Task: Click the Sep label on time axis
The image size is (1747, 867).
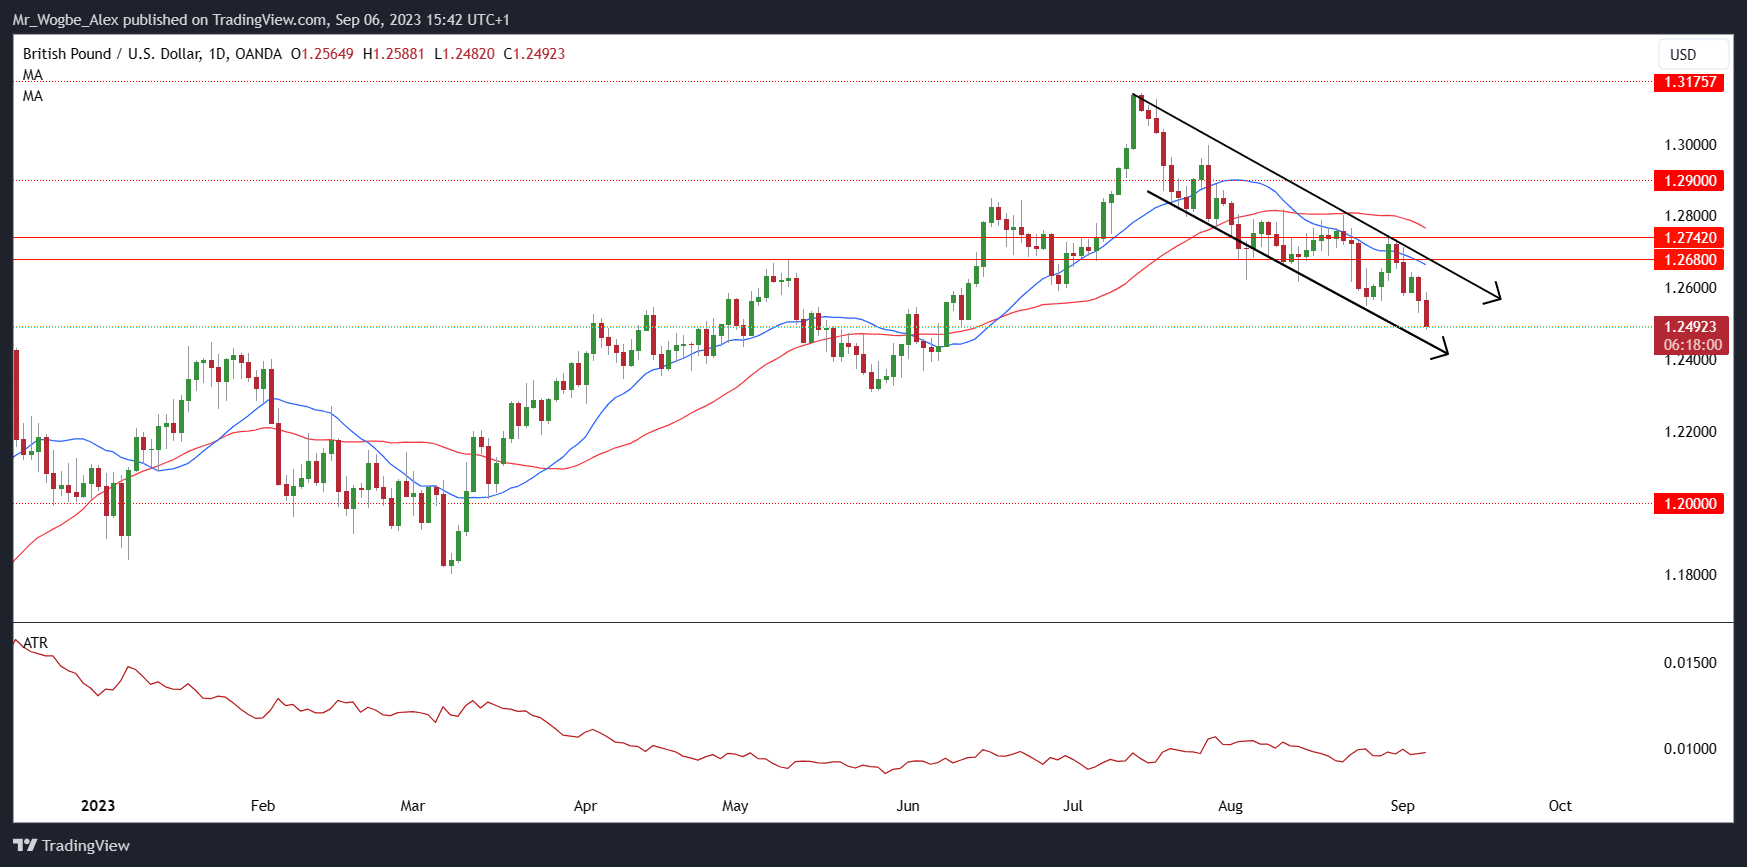Action: click(x=1403, y=806)
